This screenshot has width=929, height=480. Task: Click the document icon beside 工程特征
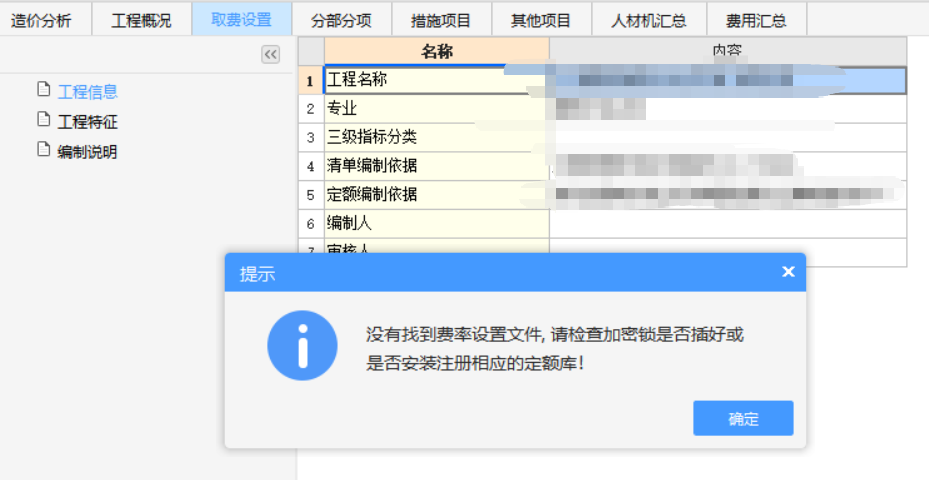pos(43,119)
